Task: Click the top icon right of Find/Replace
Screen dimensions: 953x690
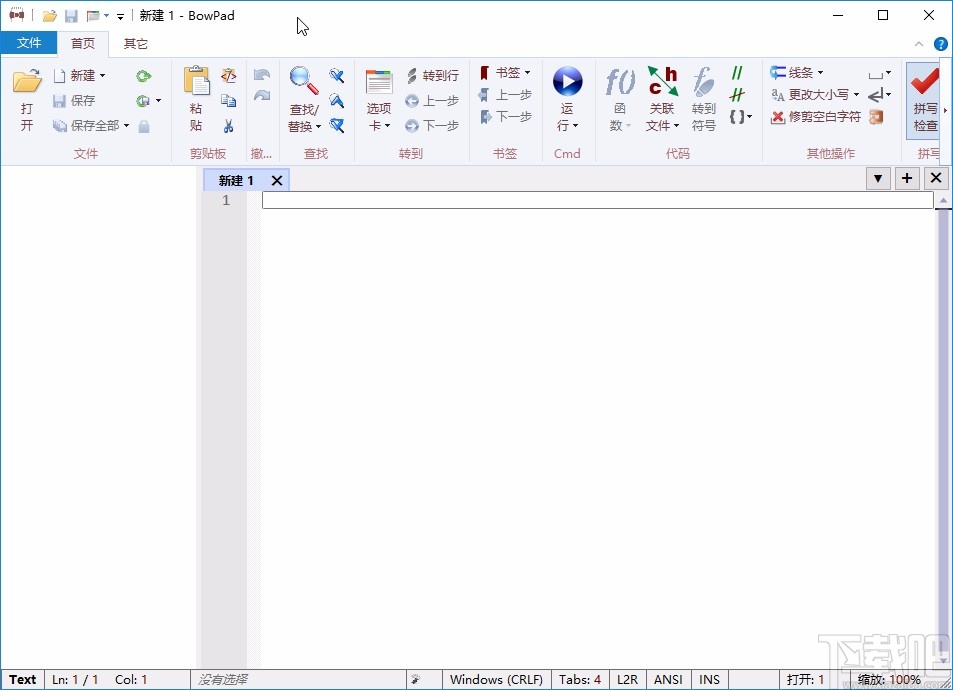Action: 337,75
